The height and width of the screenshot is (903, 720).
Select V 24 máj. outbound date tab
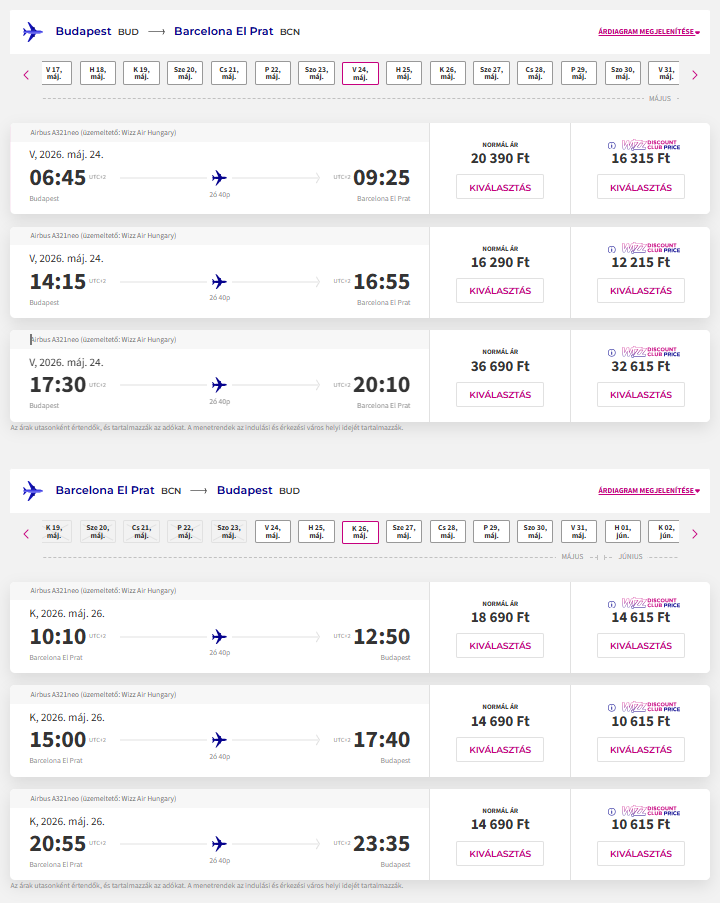360,73
